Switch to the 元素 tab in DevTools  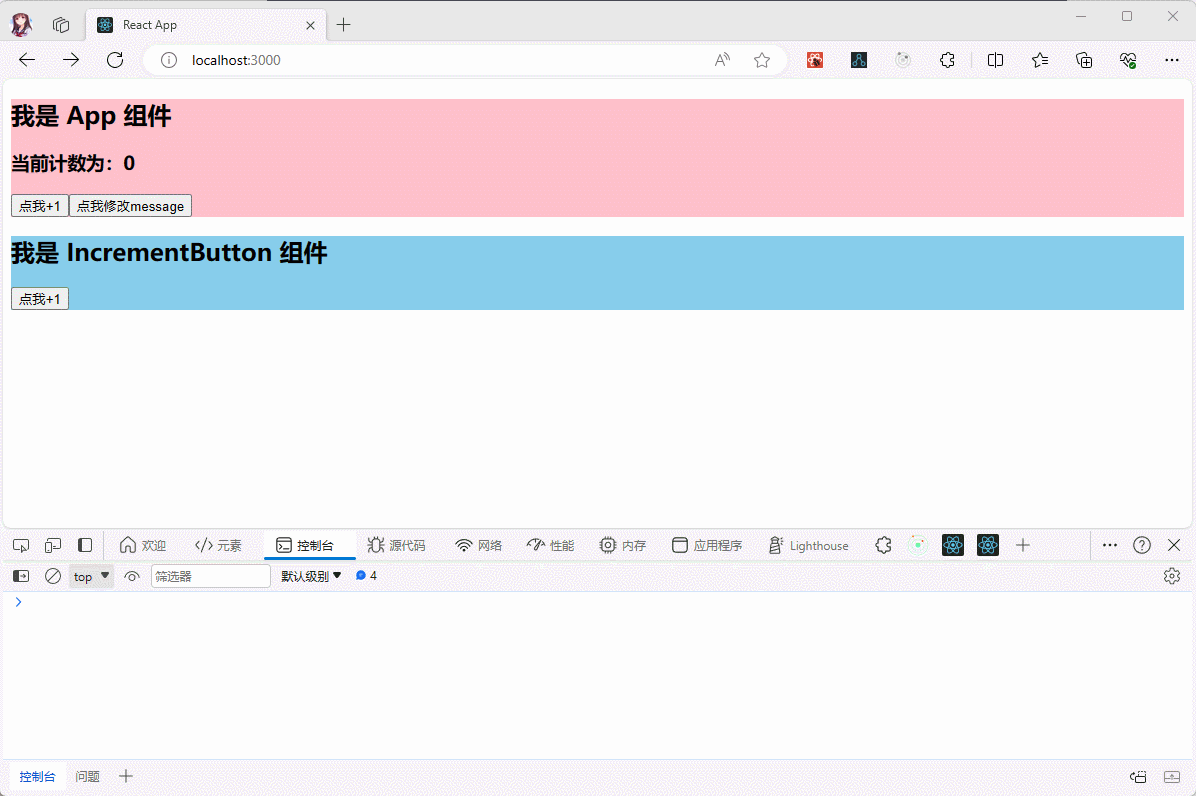pos(218,545)
